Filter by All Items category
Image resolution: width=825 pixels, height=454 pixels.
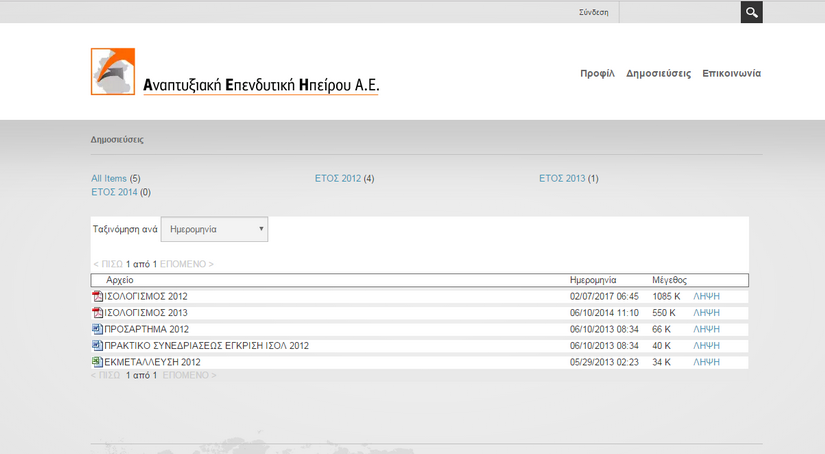pos(109,179)
